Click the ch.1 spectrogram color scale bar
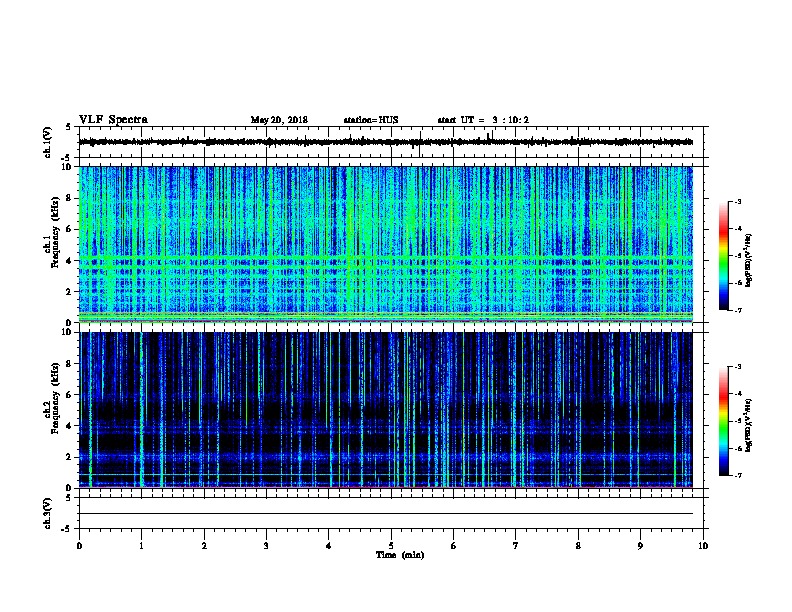The height and width of the screenshot is (612, 792). point(723,256)
